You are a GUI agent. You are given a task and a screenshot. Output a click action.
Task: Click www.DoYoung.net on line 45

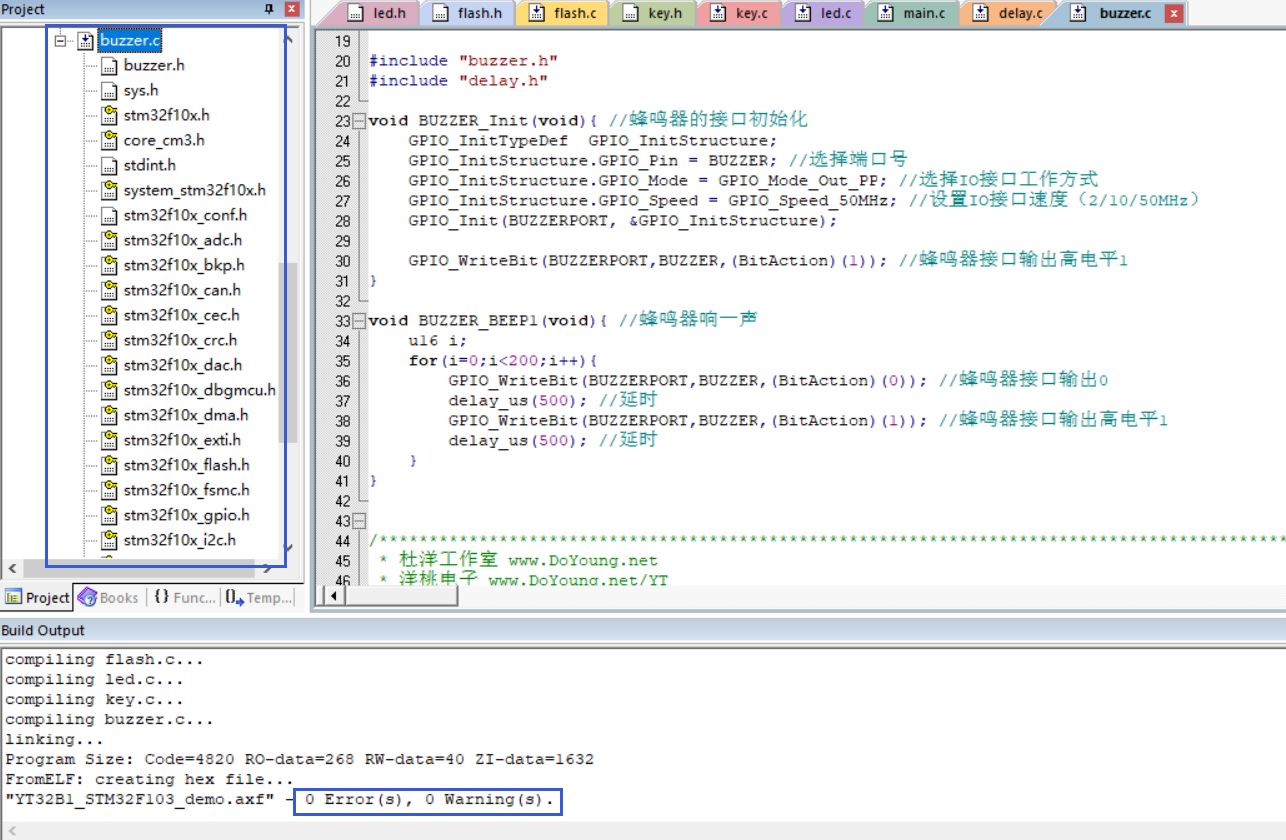(582, 561)
